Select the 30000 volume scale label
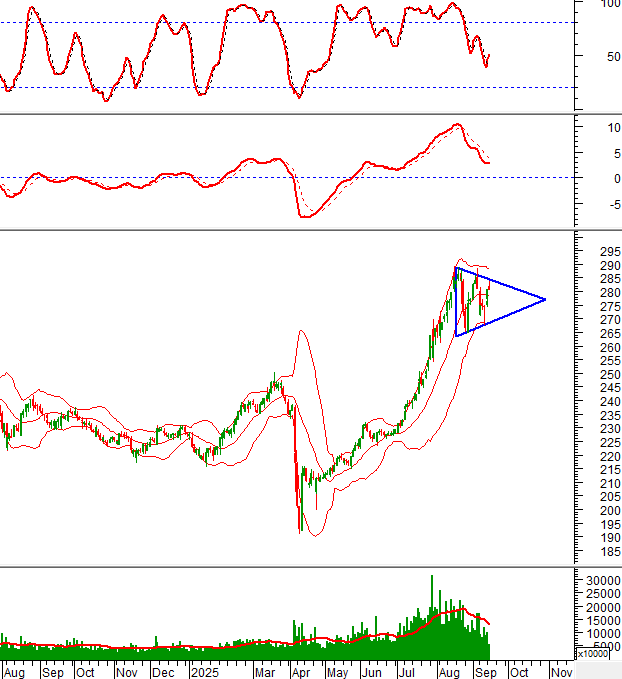The image size is (622, 679). tap(603, 581)
